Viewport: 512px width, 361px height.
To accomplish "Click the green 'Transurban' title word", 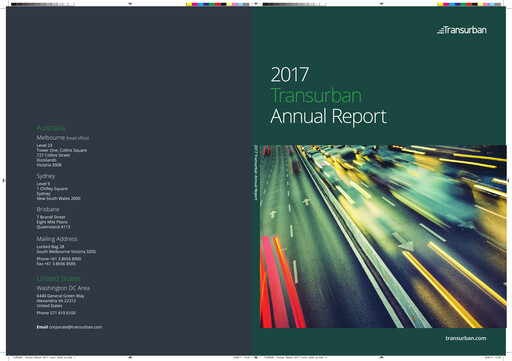I will tap(316, 95).
